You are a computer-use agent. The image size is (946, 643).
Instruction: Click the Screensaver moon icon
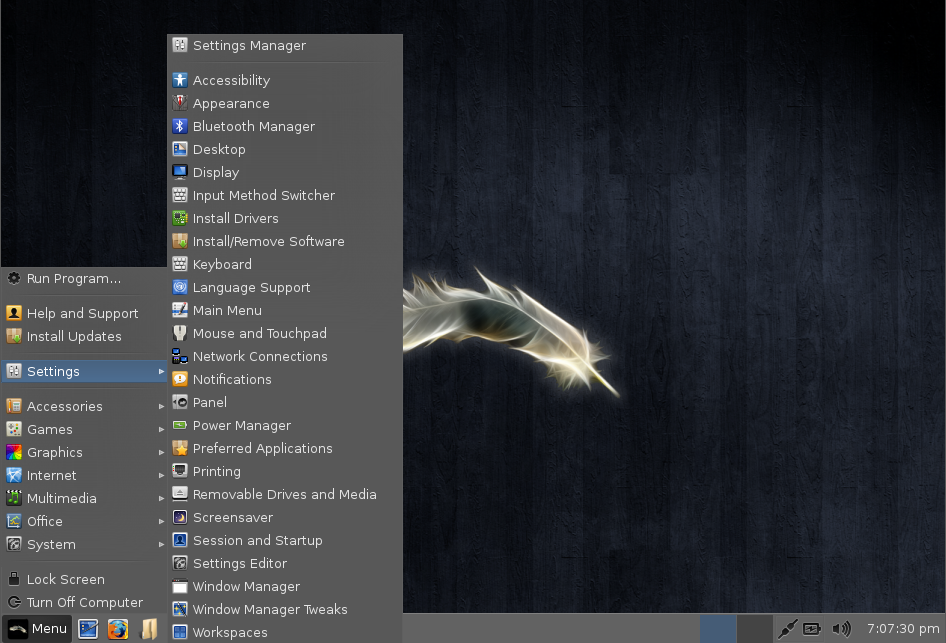tap(180, 518)
